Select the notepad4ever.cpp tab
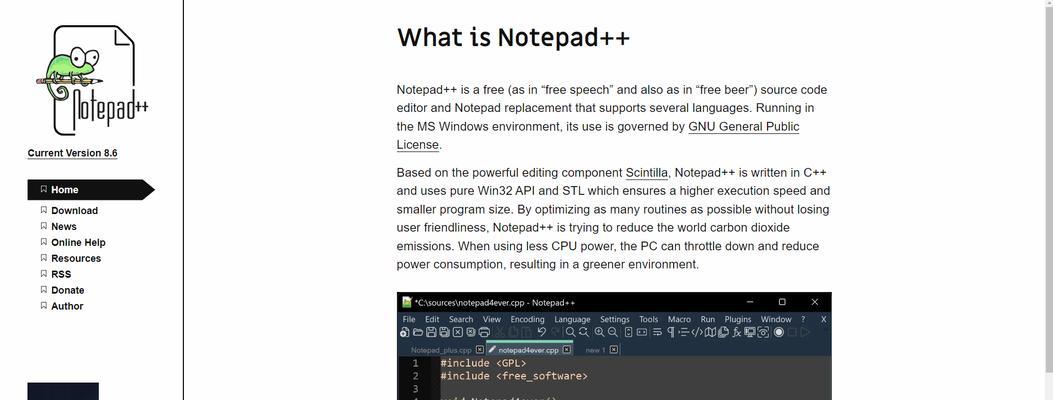Viewport: 1053px width, 400px height. pyautogui.click(x=529, y=350)
